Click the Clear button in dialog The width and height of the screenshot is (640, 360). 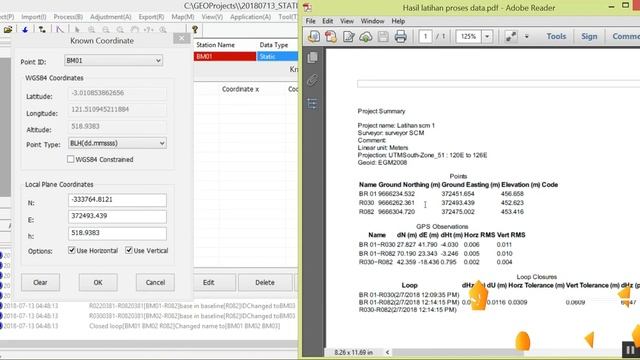pos(40,282)
